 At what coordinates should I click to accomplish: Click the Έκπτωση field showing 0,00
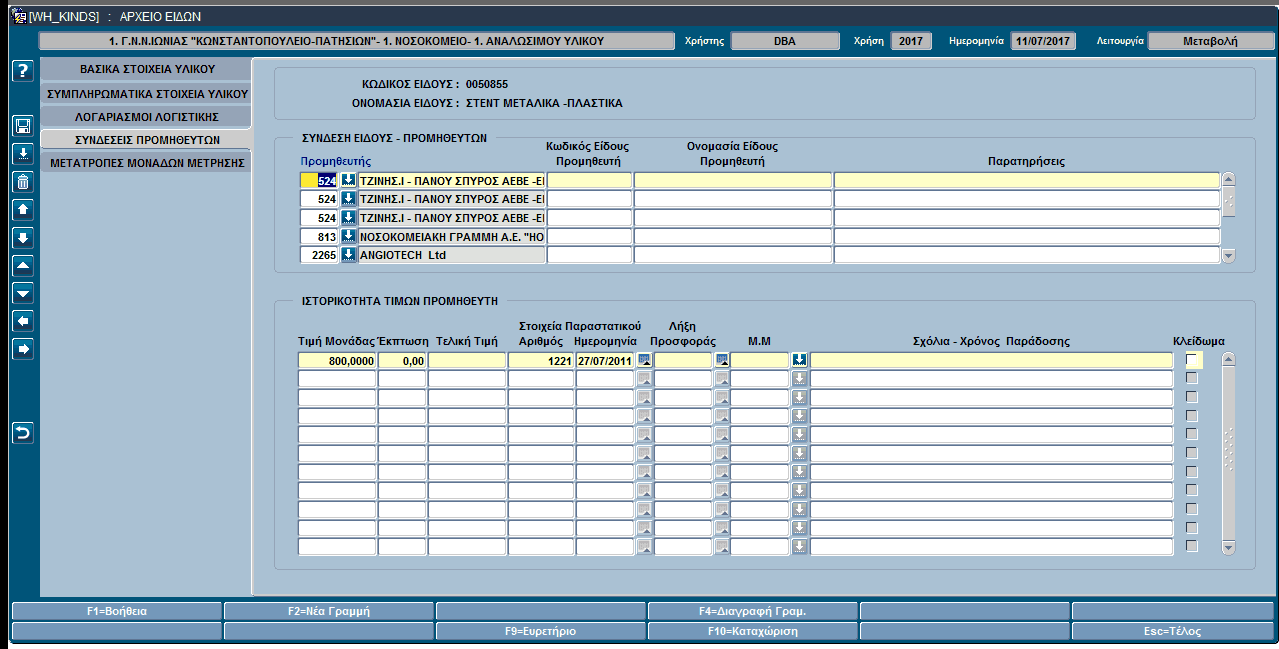point(402,360)
